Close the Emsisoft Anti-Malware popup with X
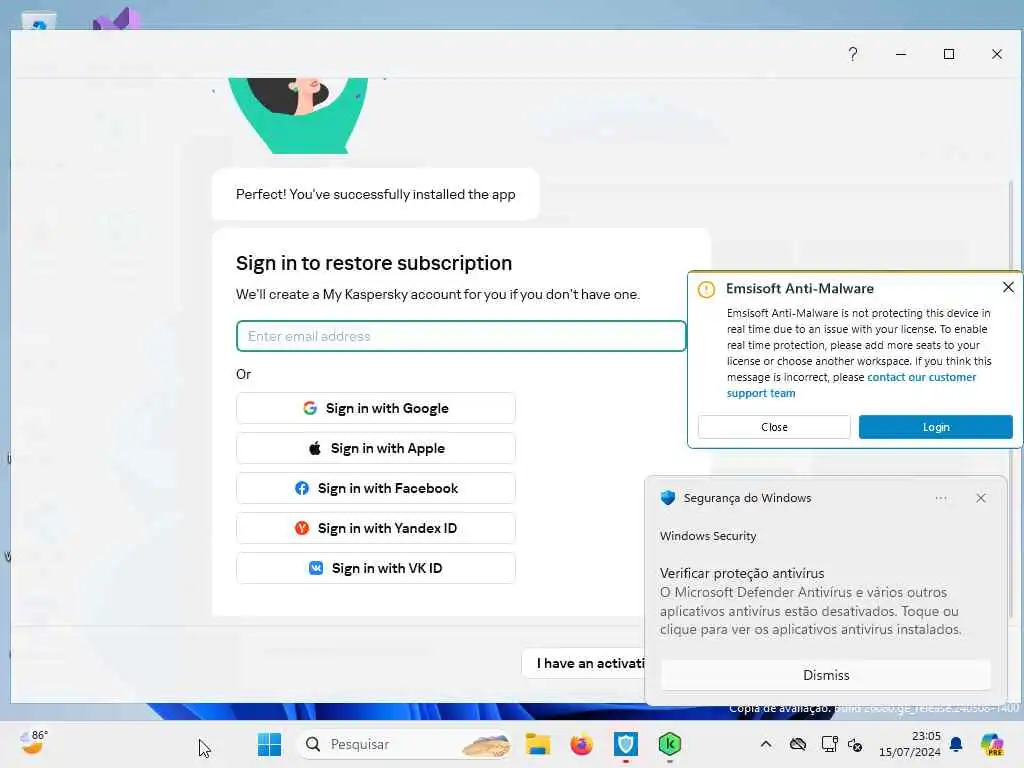Viewport: 1024px width, 768px height. pyautogui.click(x=1008, y=287)
